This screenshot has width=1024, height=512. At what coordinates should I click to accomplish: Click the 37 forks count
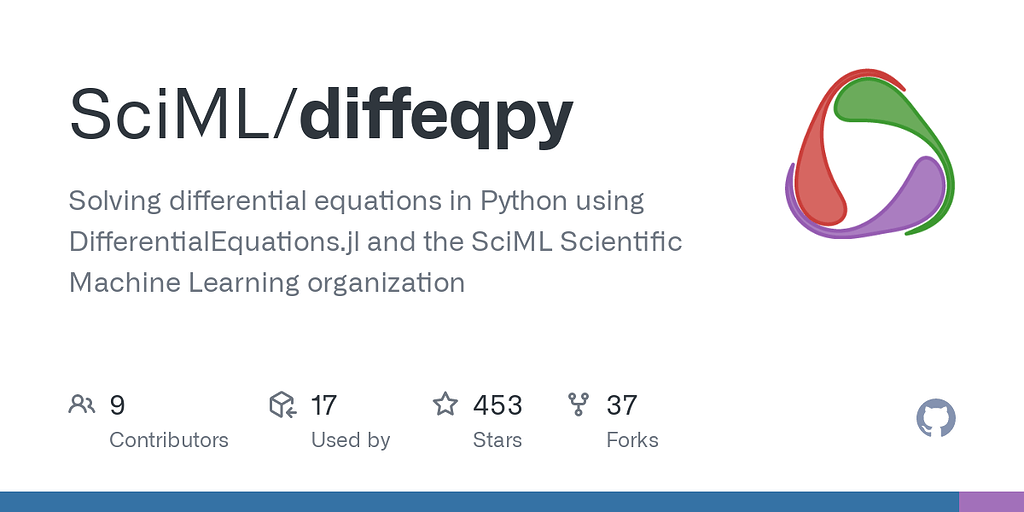(622, 405)
